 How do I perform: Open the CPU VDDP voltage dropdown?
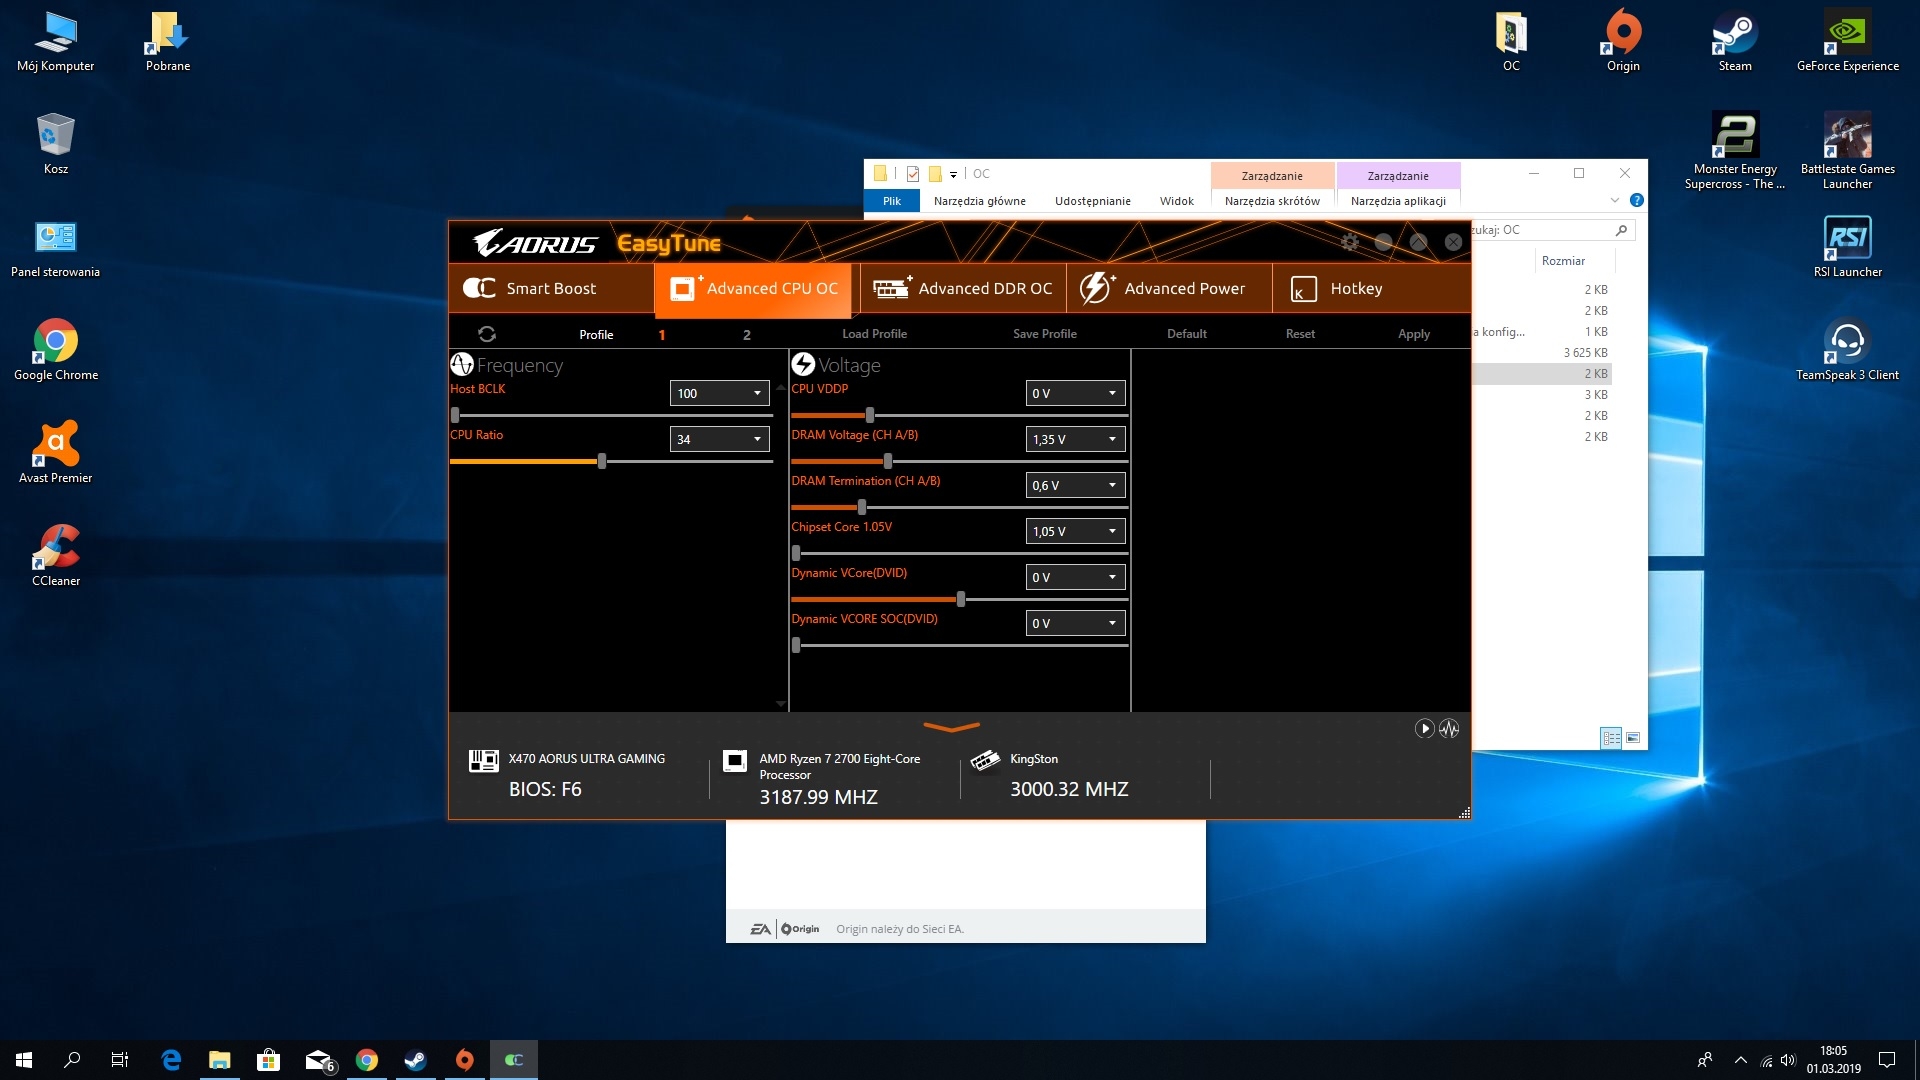tap(1075, 393)
